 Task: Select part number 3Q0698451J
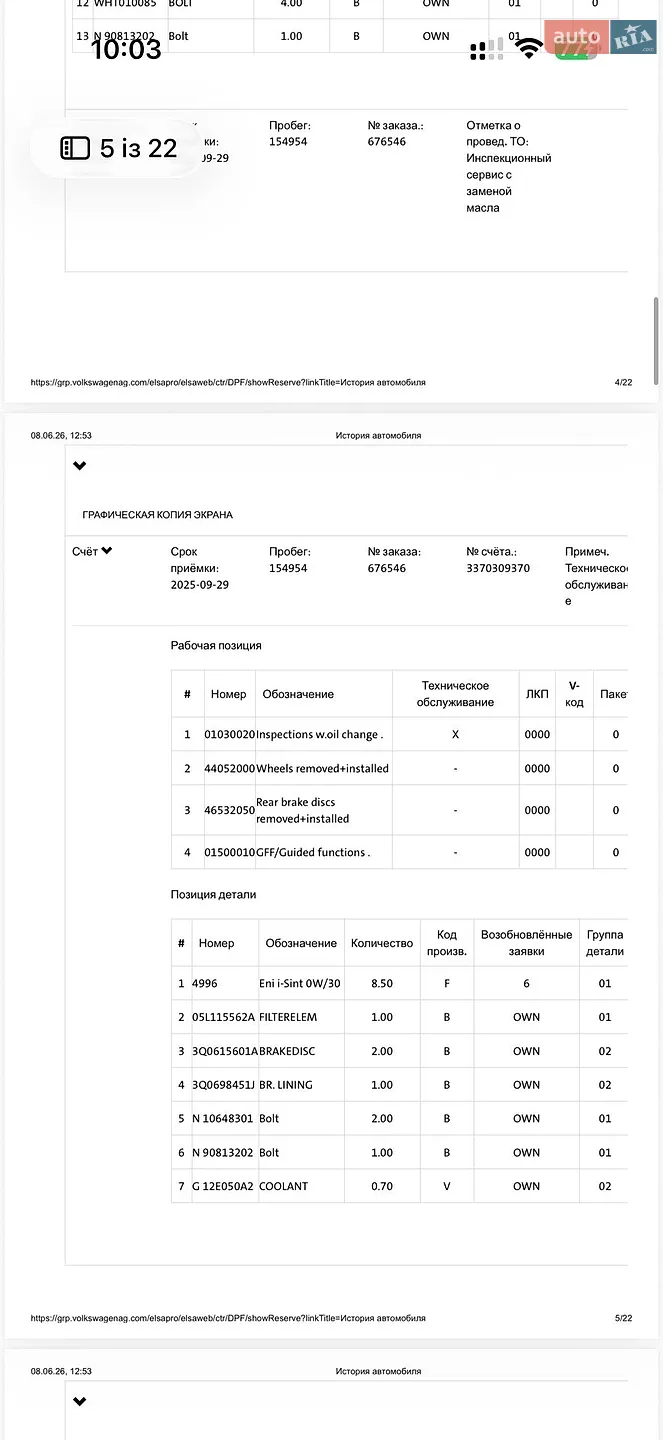(223, 1085)
